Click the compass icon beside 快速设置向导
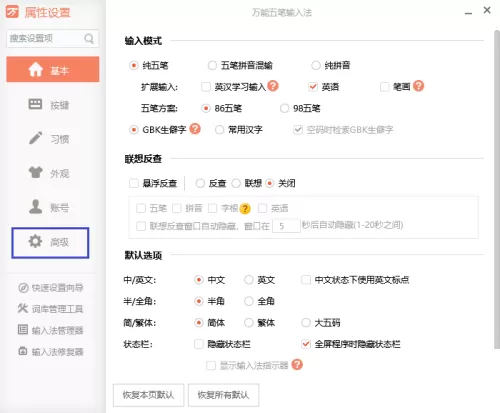Image resolution: width=500 pixels, height=413 pixels. click(23, 288)
